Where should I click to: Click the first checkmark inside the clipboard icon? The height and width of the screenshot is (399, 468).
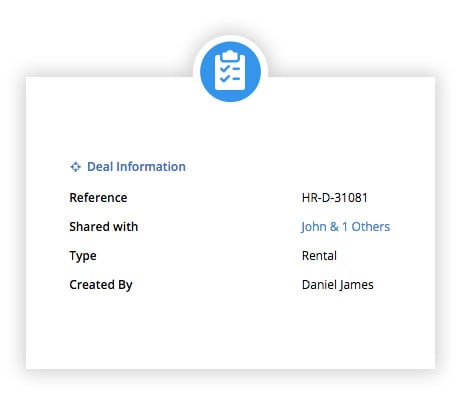pyautogui.click(x=225, y=68)
